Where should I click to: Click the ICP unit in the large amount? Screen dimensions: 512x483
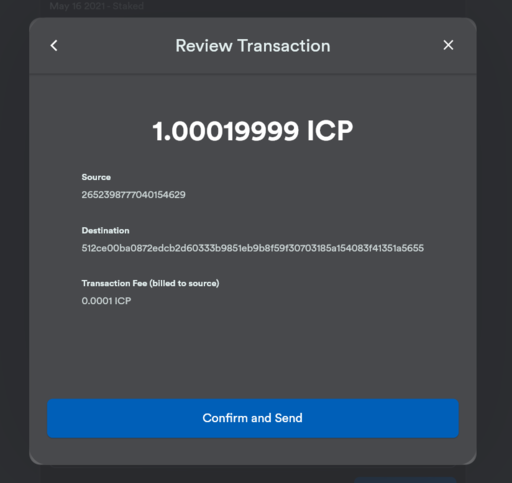(x=330, y=131)
